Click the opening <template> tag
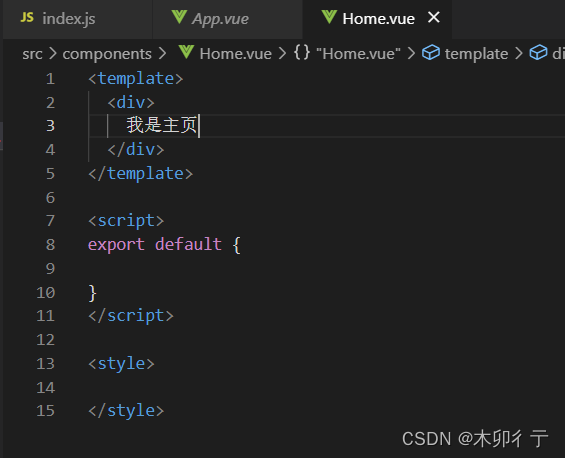The width and height of the screenshot is (565, 458). coord(136,79)
